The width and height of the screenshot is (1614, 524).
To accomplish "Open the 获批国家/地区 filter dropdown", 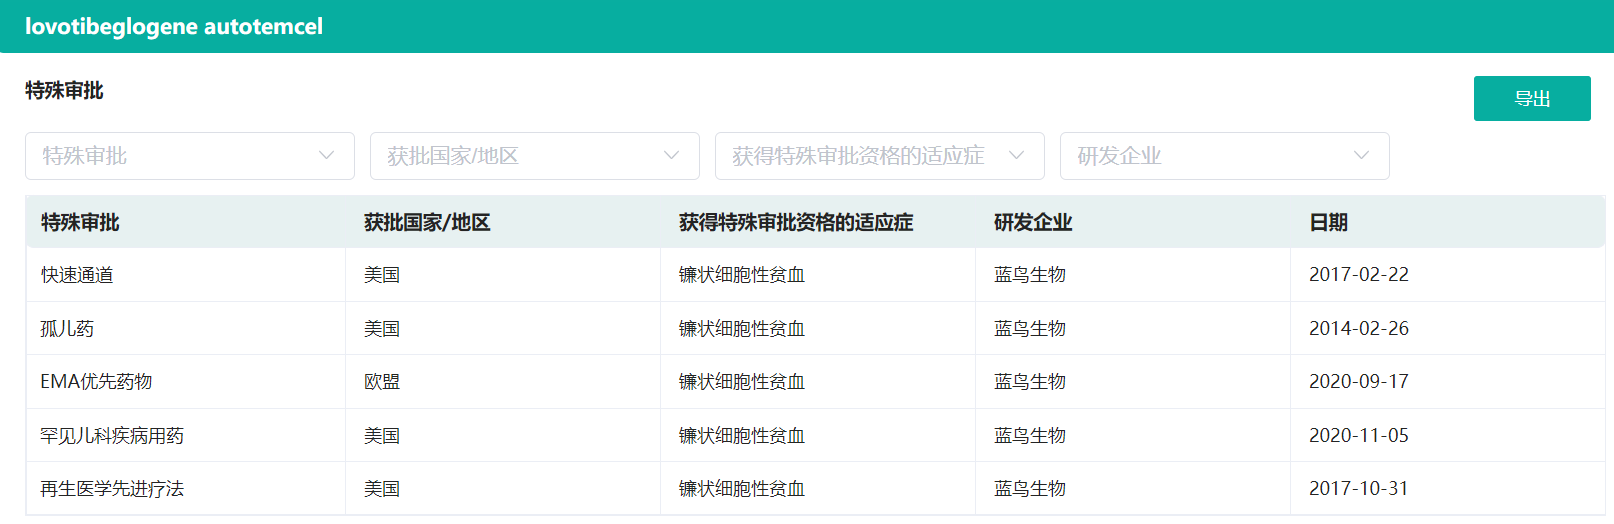I will click(x=535, y=156).
